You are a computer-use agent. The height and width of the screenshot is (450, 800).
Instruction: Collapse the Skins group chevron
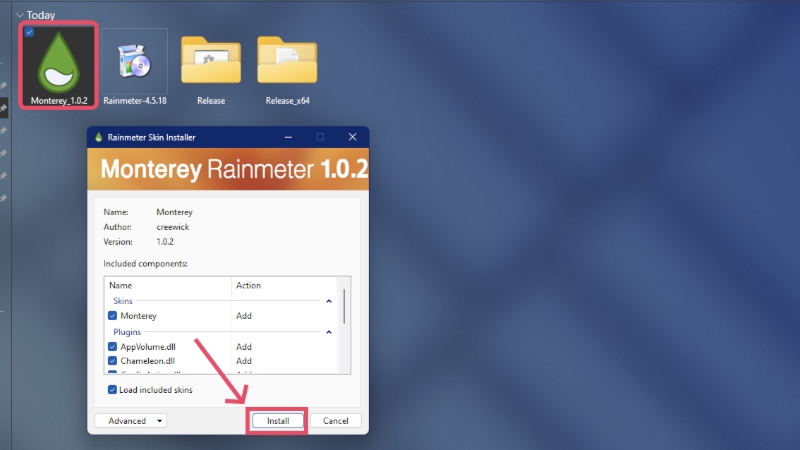click(329, 301)
